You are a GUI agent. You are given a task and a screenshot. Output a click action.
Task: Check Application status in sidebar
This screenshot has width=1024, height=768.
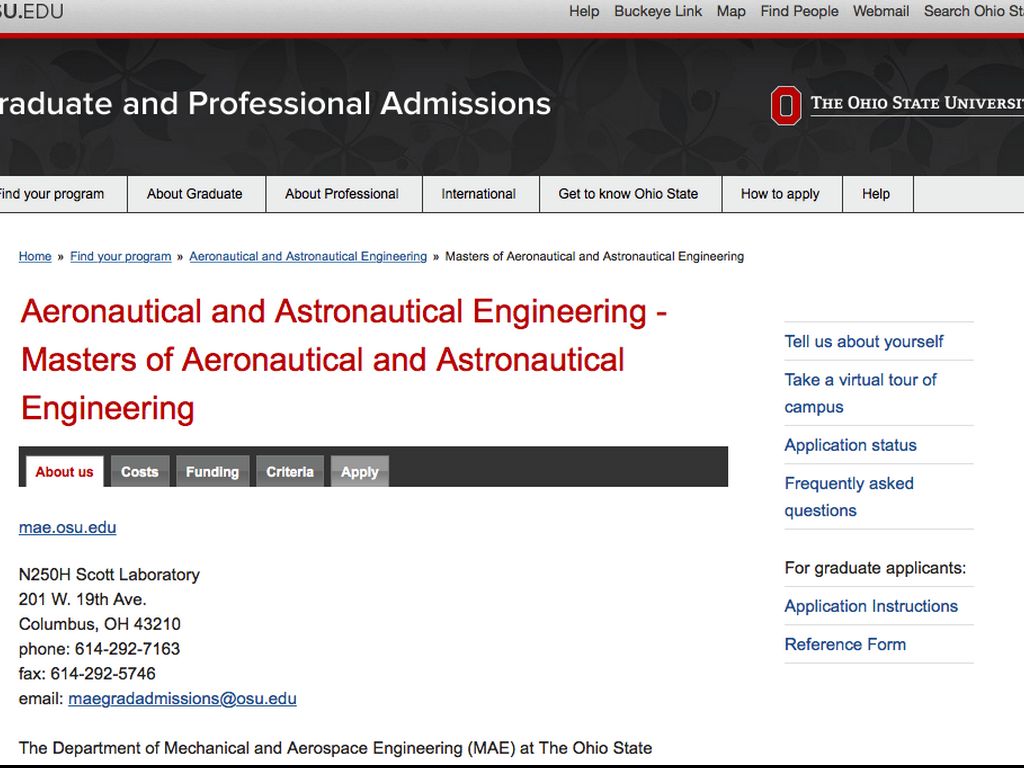851,445
